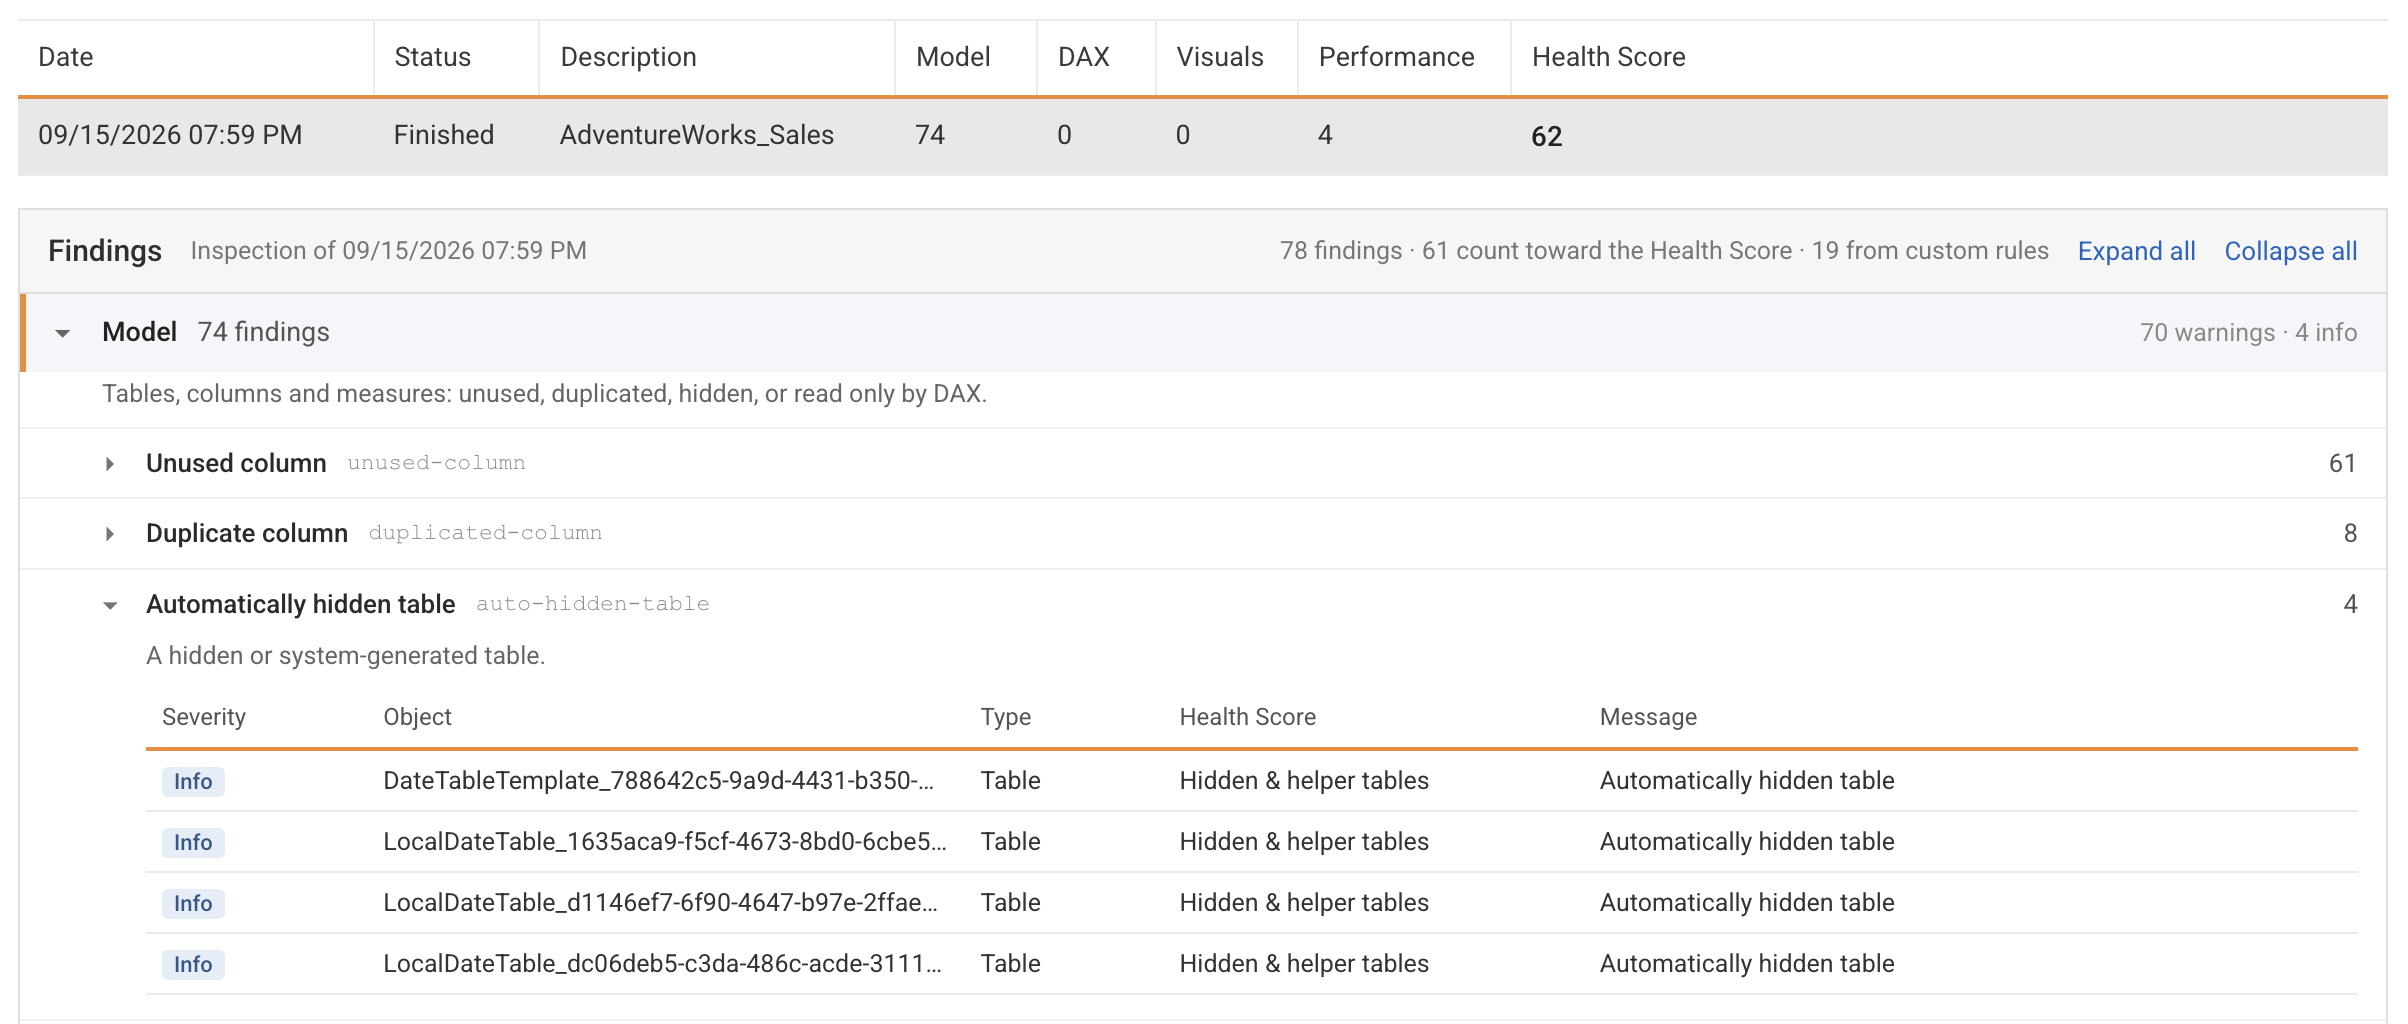Collapse the Automatically hidden table rule
Viewport: 2408px width, 1024px height.
[x=110, y=605]
